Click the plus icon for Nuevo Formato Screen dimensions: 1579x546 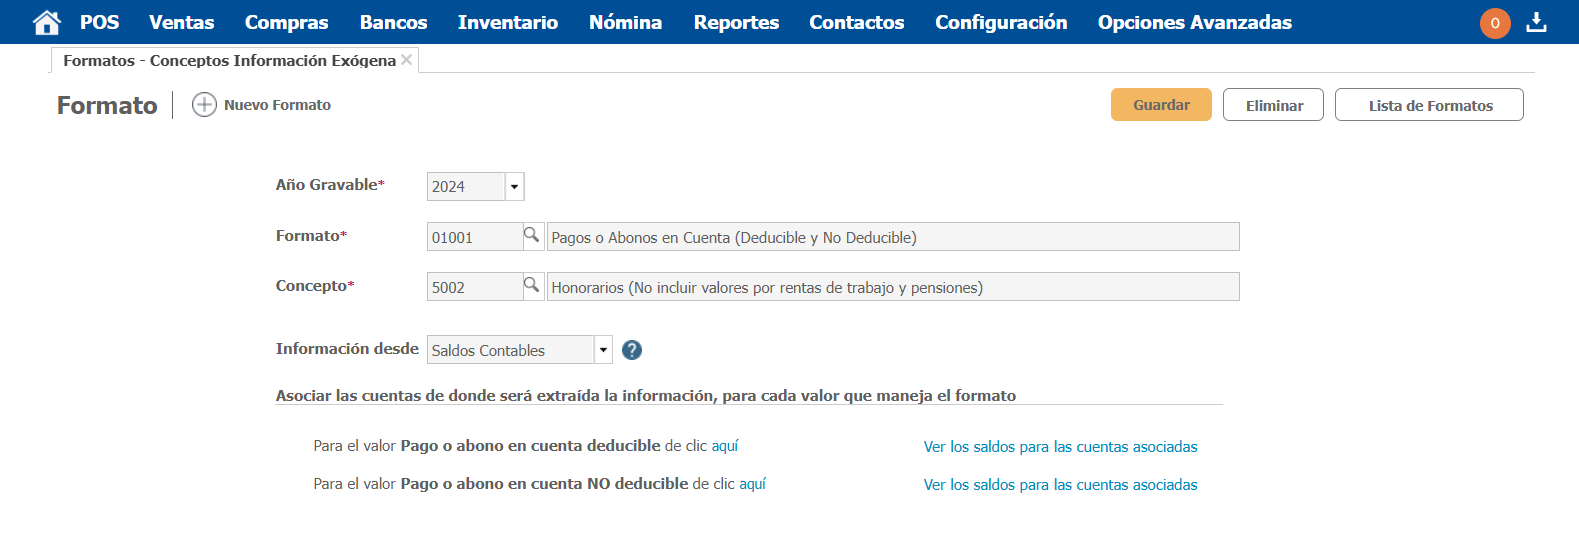tap(204, 105)
